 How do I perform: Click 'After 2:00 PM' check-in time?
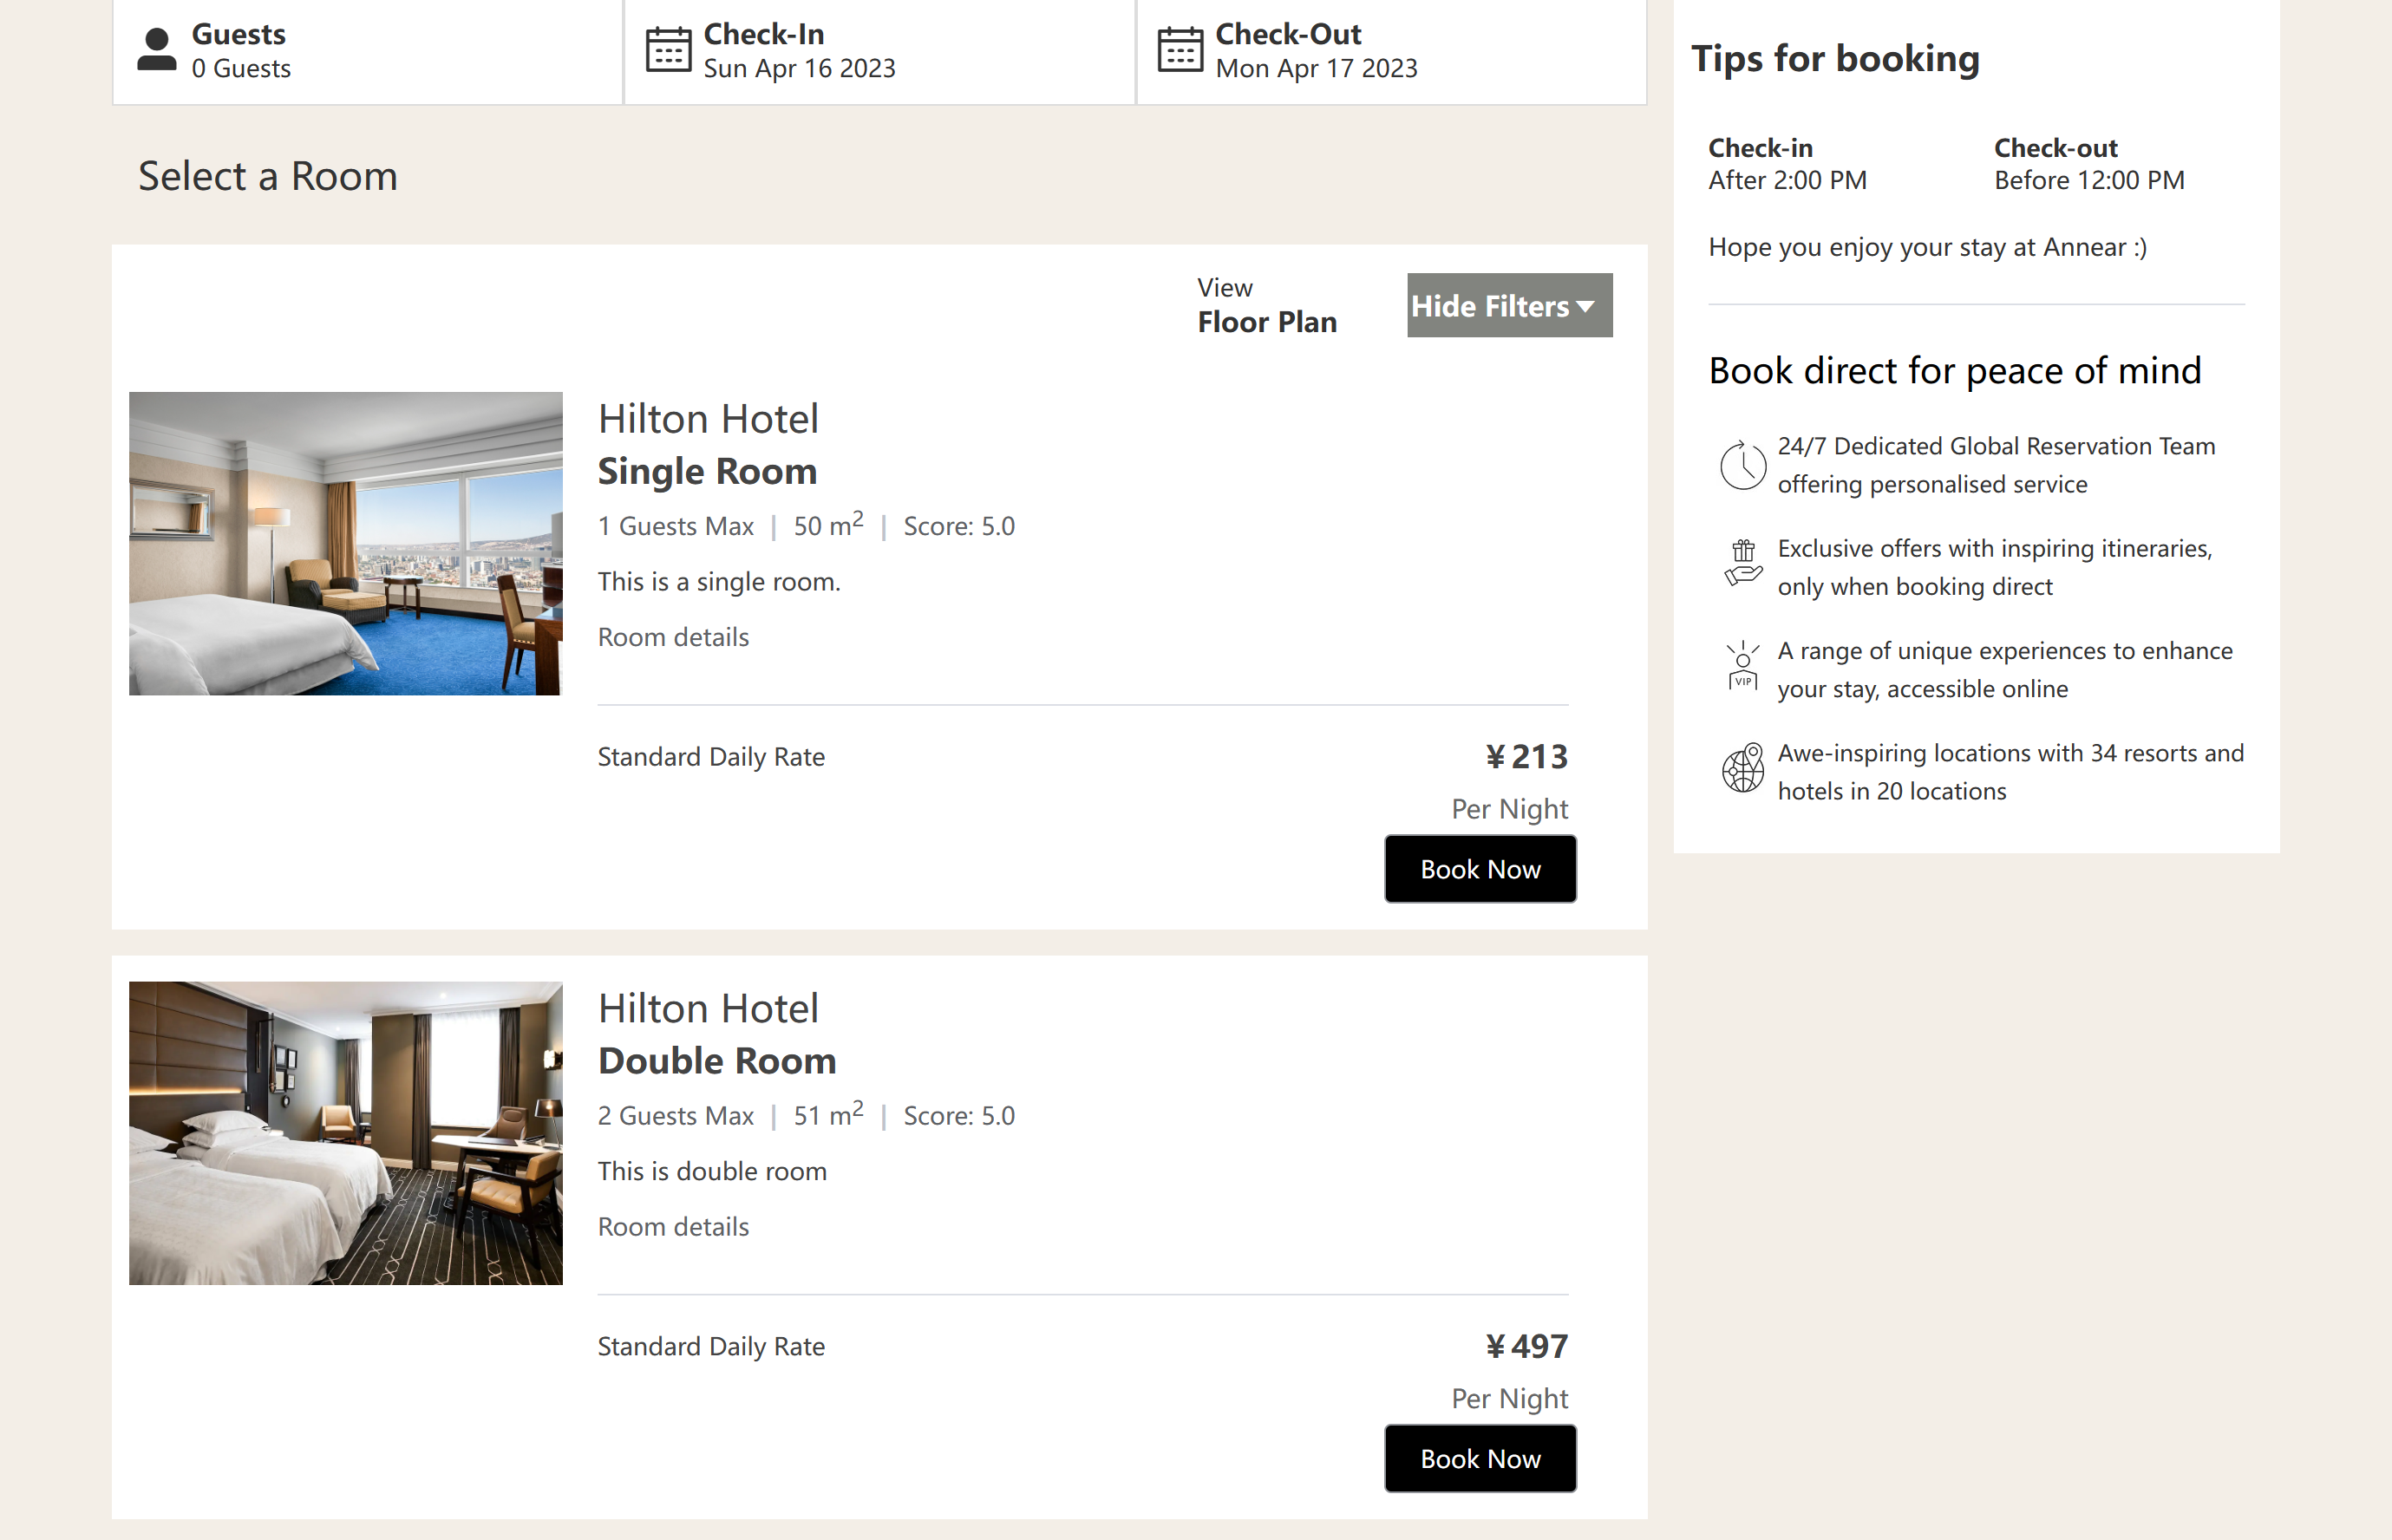coord(1787,181)
